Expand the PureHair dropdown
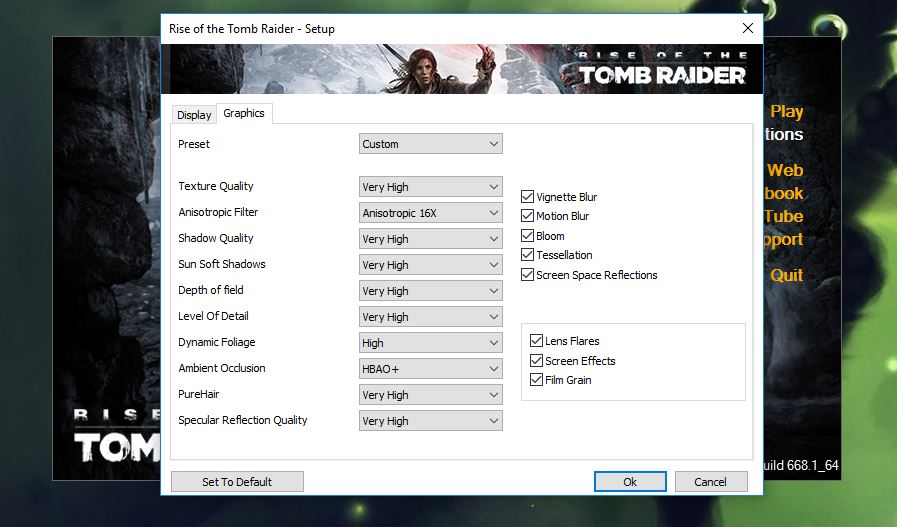897x527 pixels. [x=431, y=395]
